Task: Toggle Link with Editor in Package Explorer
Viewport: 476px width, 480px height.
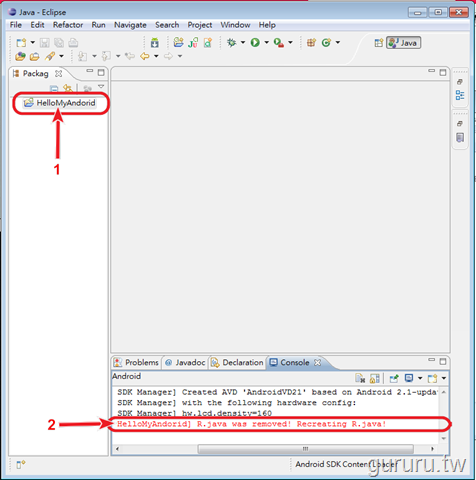Action: (x=68, y=88)
